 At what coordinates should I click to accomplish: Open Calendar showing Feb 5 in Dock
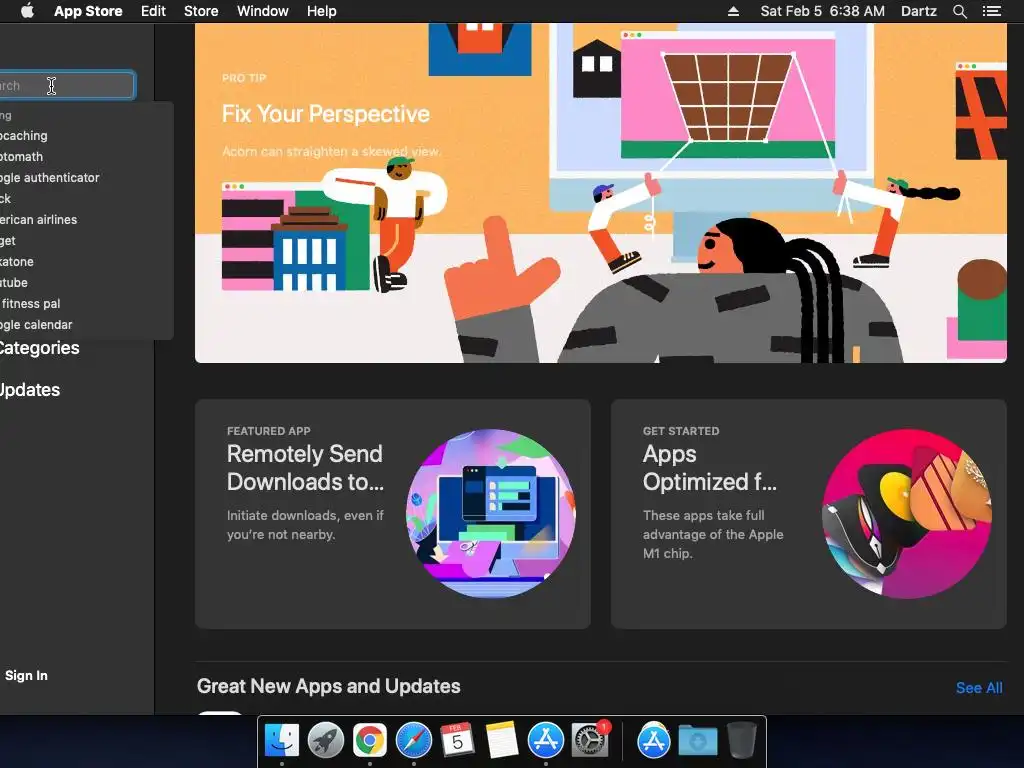point(457,741)
